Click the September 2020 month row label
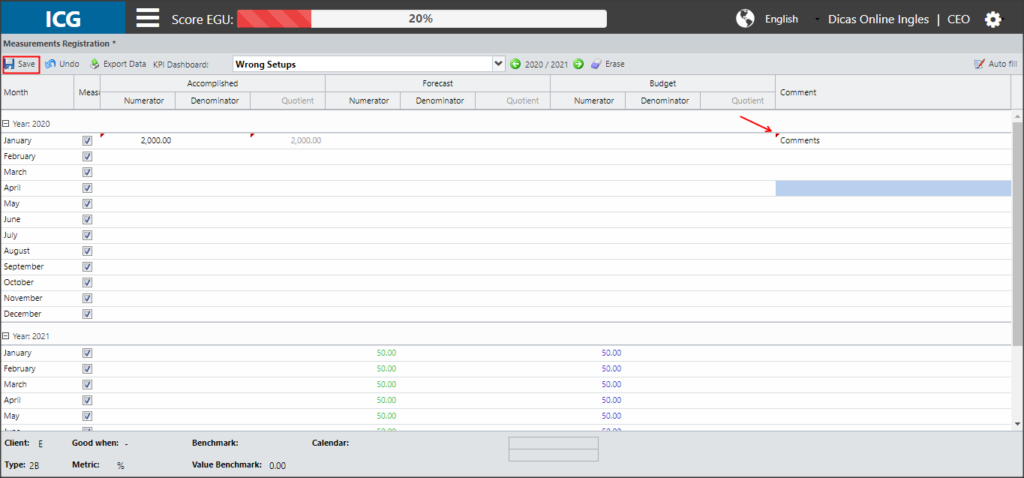The image size is (1024, 478). pos(24,266)
